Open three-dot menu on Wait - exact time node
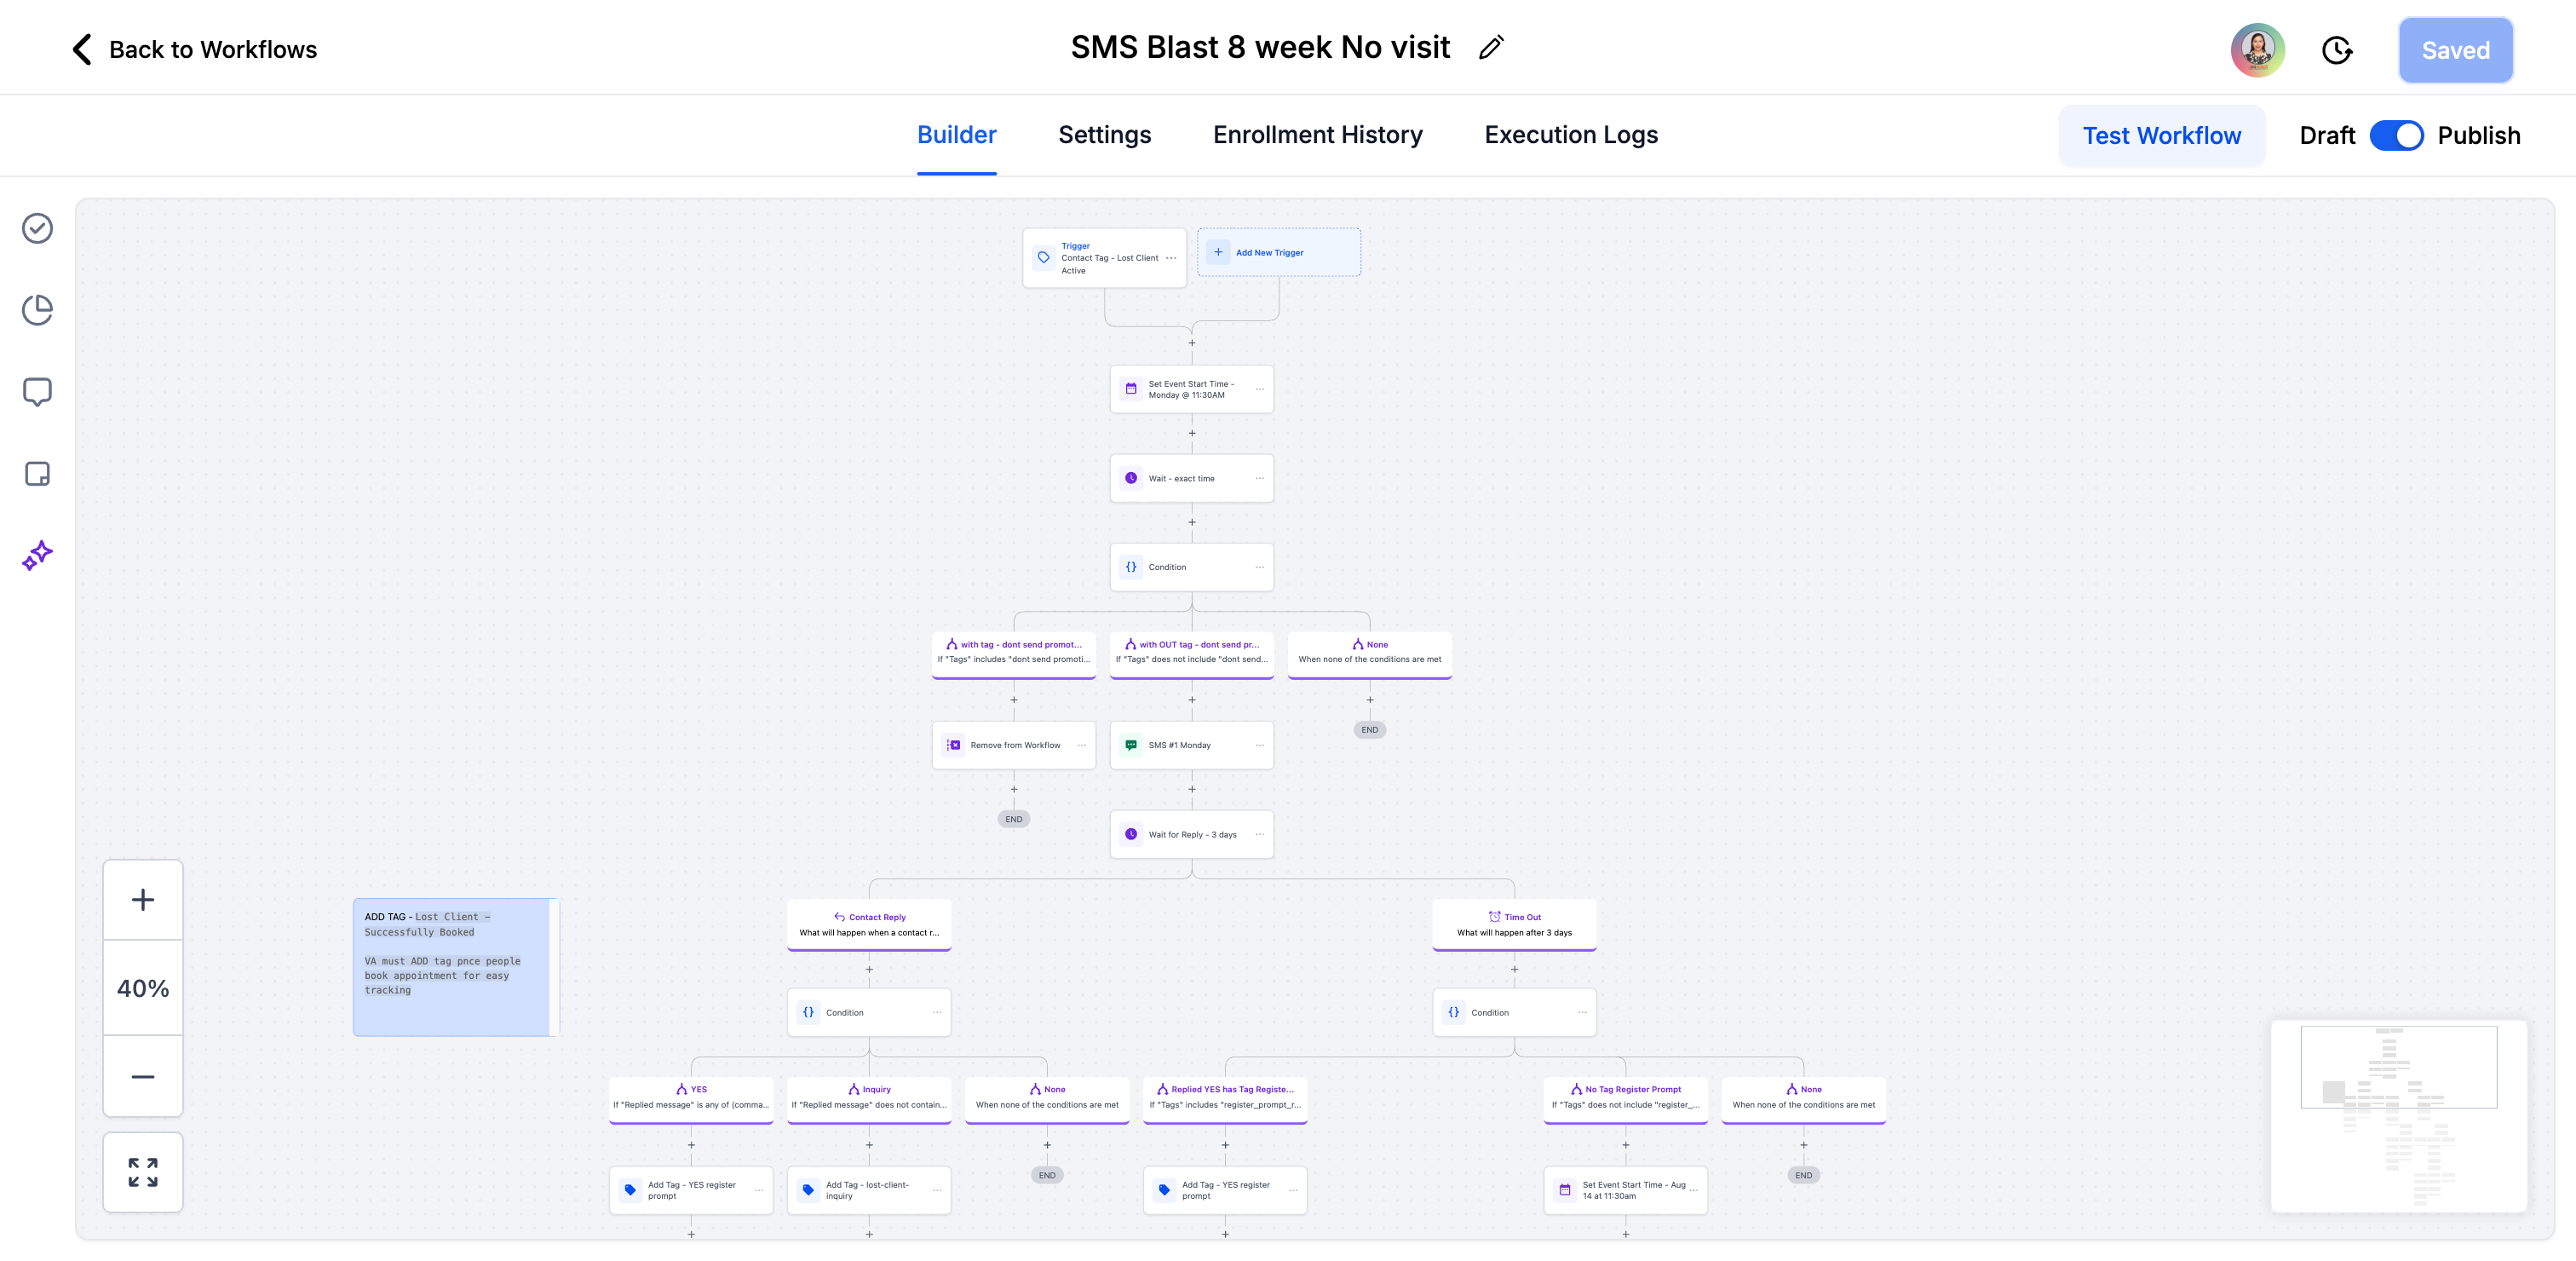The width and height of the screenshot is (2576, 1261). (1260, 478)
